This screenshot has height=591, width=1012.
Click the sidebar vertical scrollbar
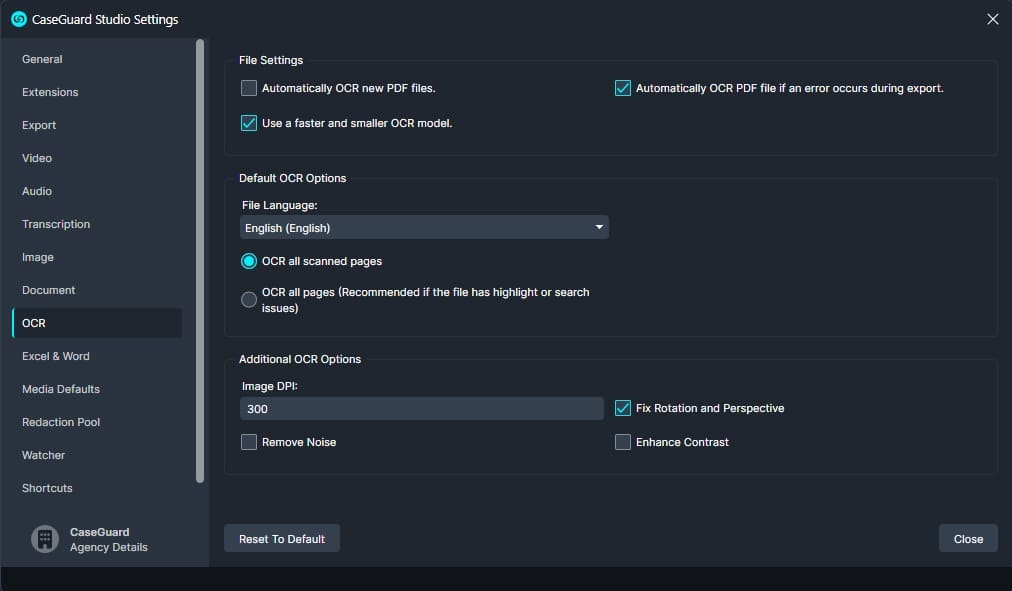pos(200,260)
